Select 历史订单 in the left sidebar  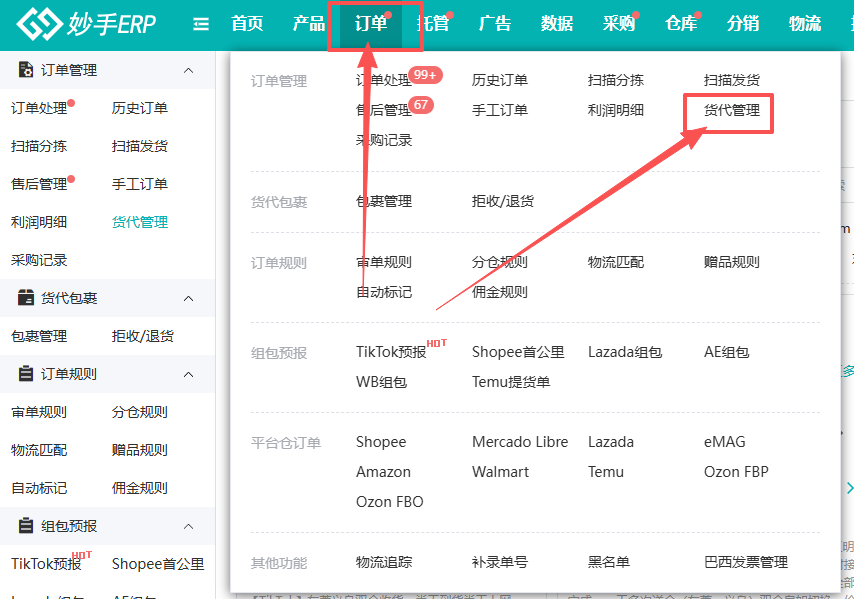pos(140,108)
